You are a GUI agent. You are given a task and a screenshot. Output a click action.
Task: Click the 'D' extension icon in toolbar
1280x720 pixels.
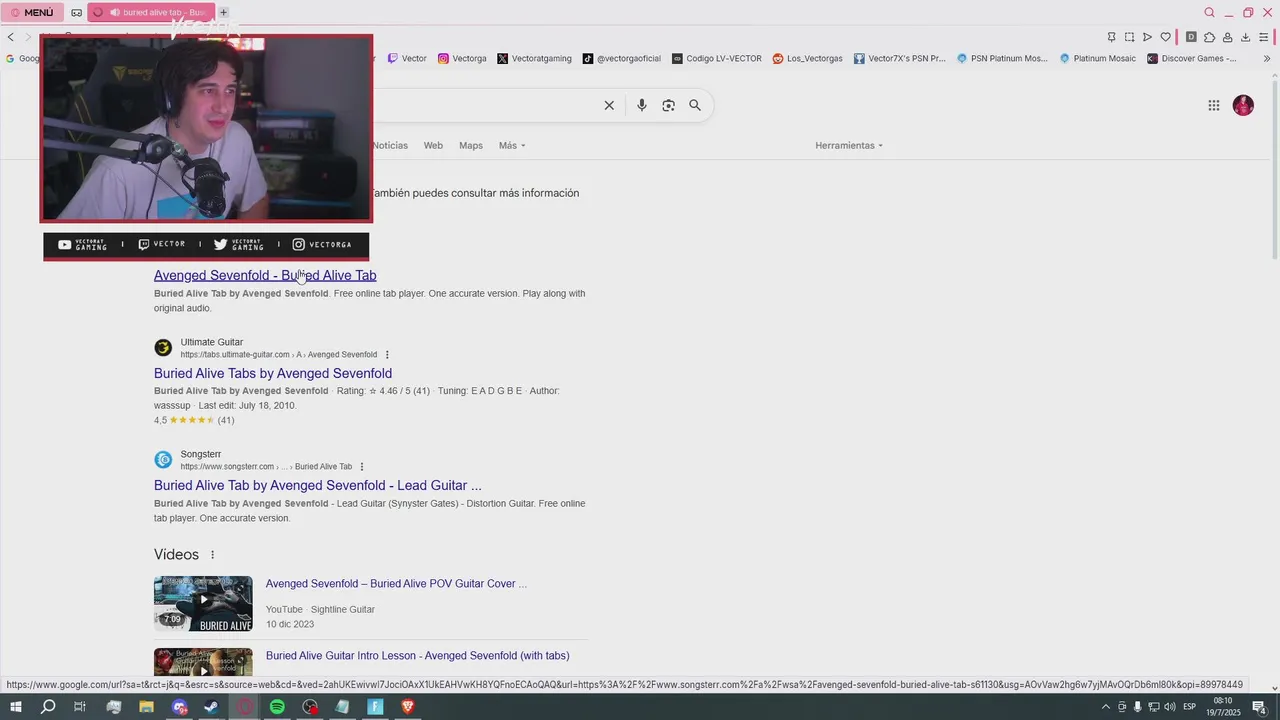[x=1191, y=37]
